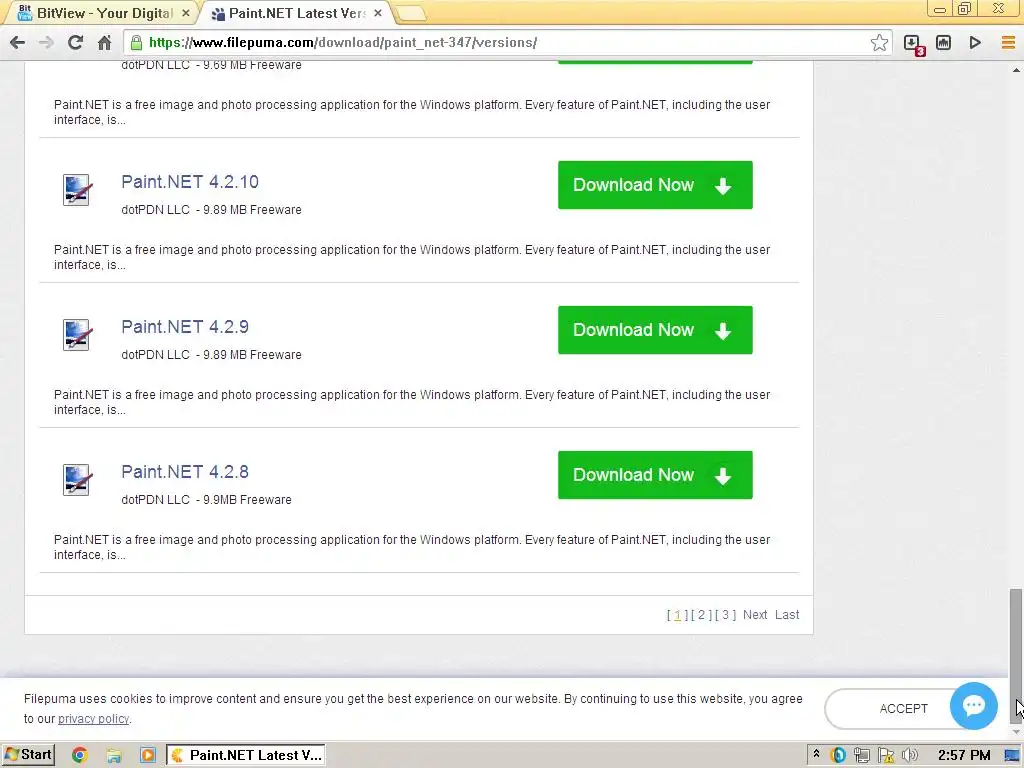The image size is (1024, 768).
Task: Click the extension icon left of the play arrow
Action: pos(943,43)
